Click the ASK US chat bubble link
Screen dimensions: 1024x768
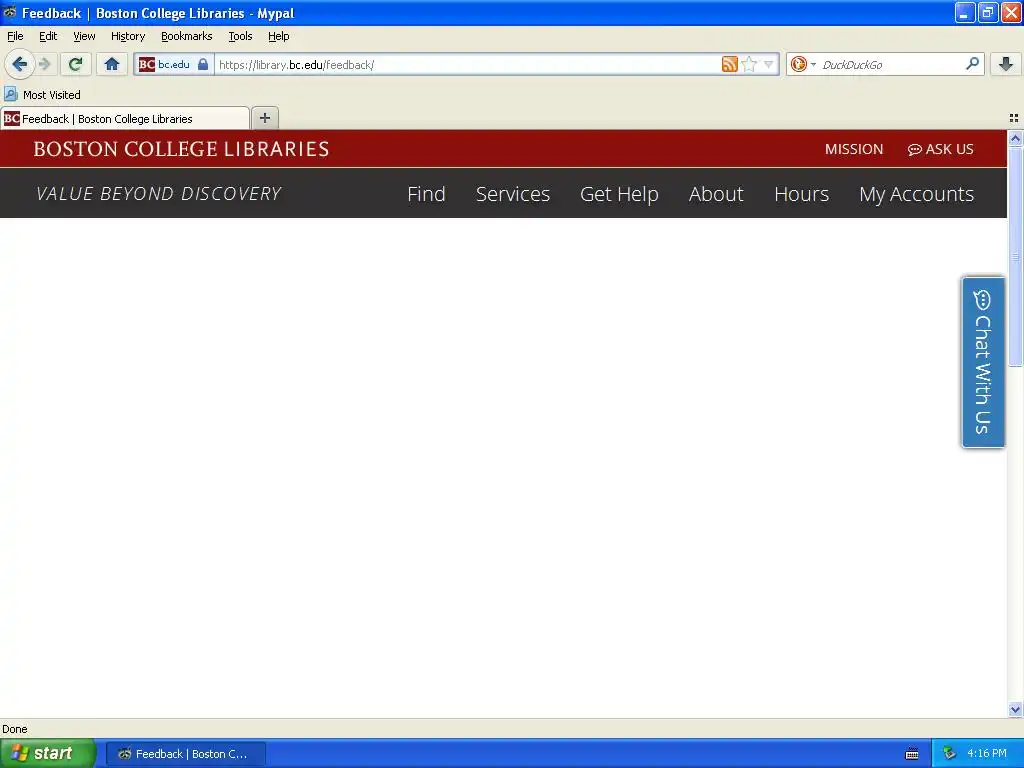[940, 149]
